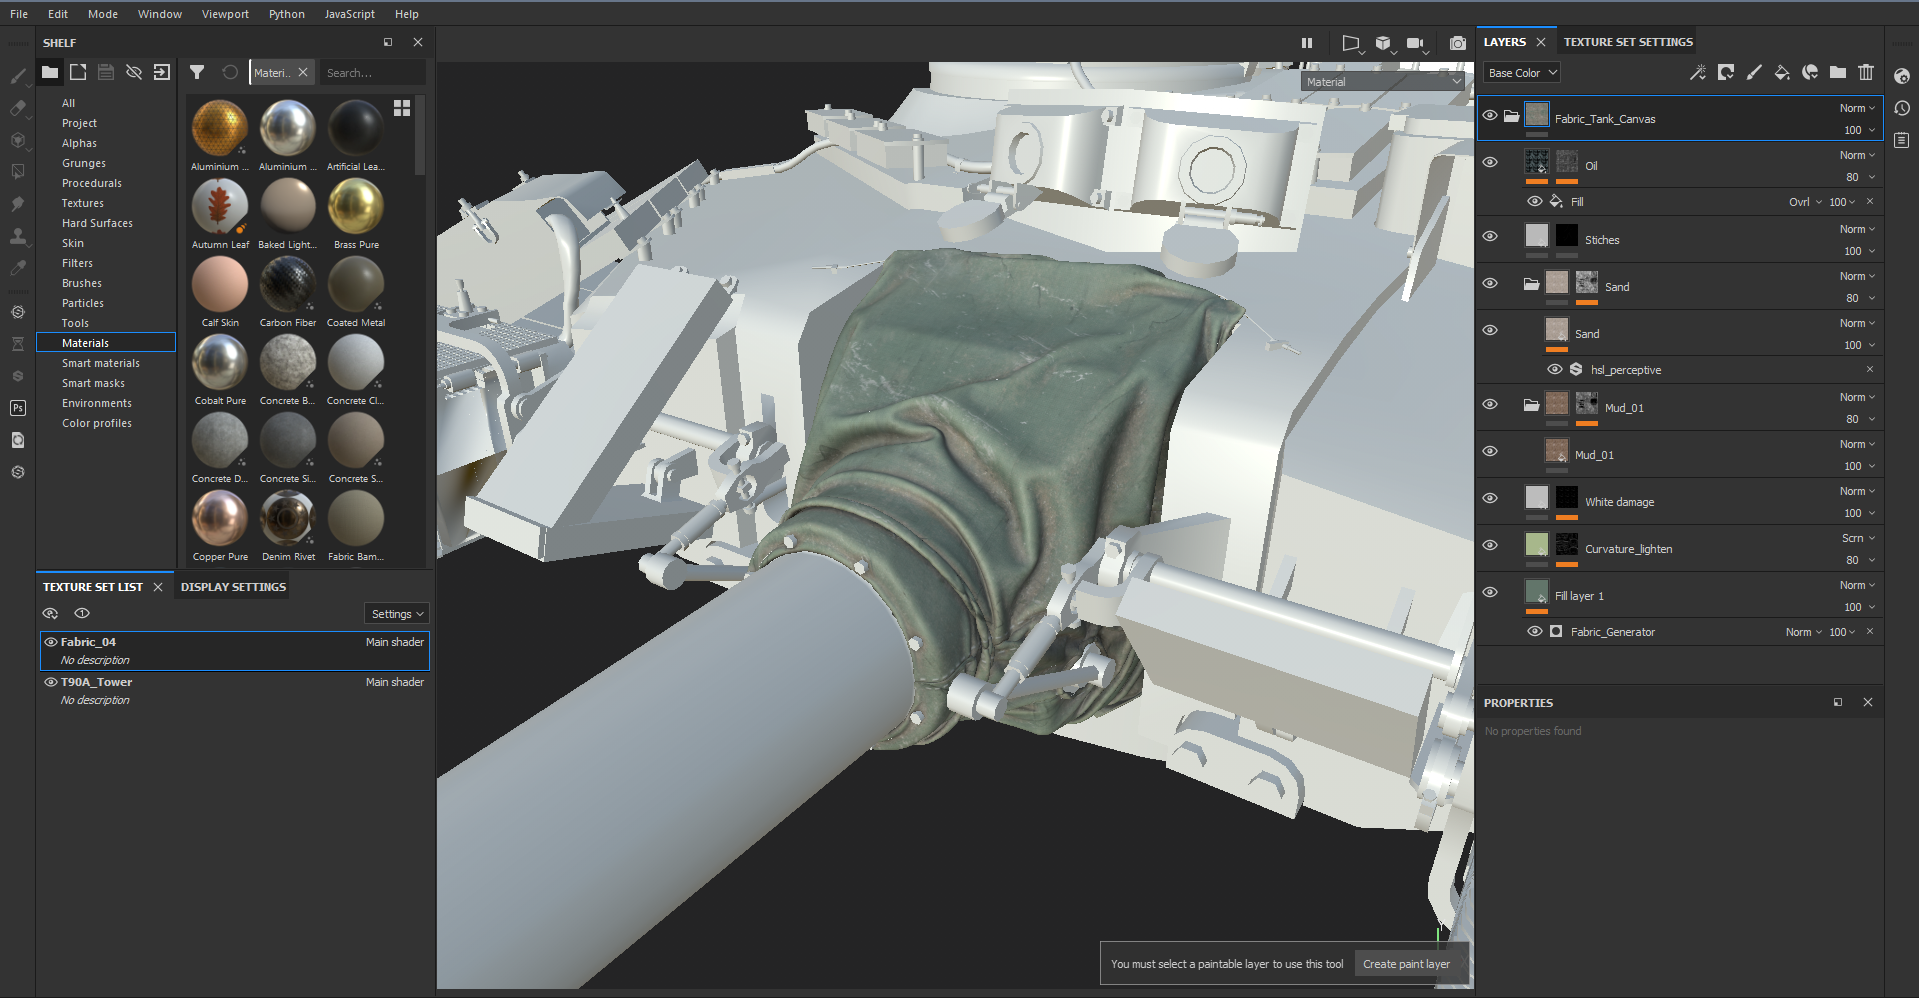Open the Base Color channel dropdown
The image size is (1919, 998).
click(x=1521, y=73)
